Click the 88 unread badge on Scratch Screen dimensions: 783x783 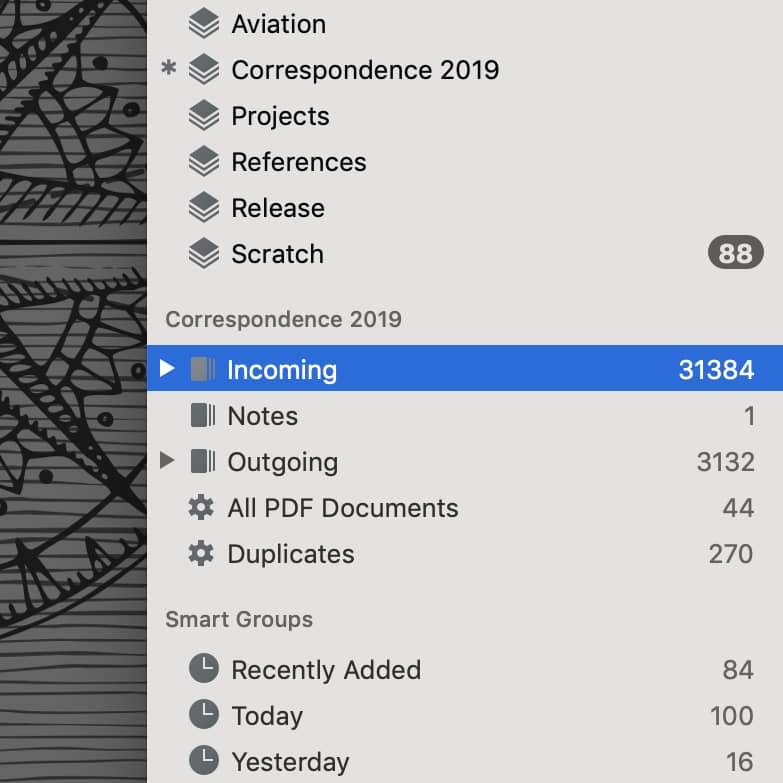pos(736,253)
